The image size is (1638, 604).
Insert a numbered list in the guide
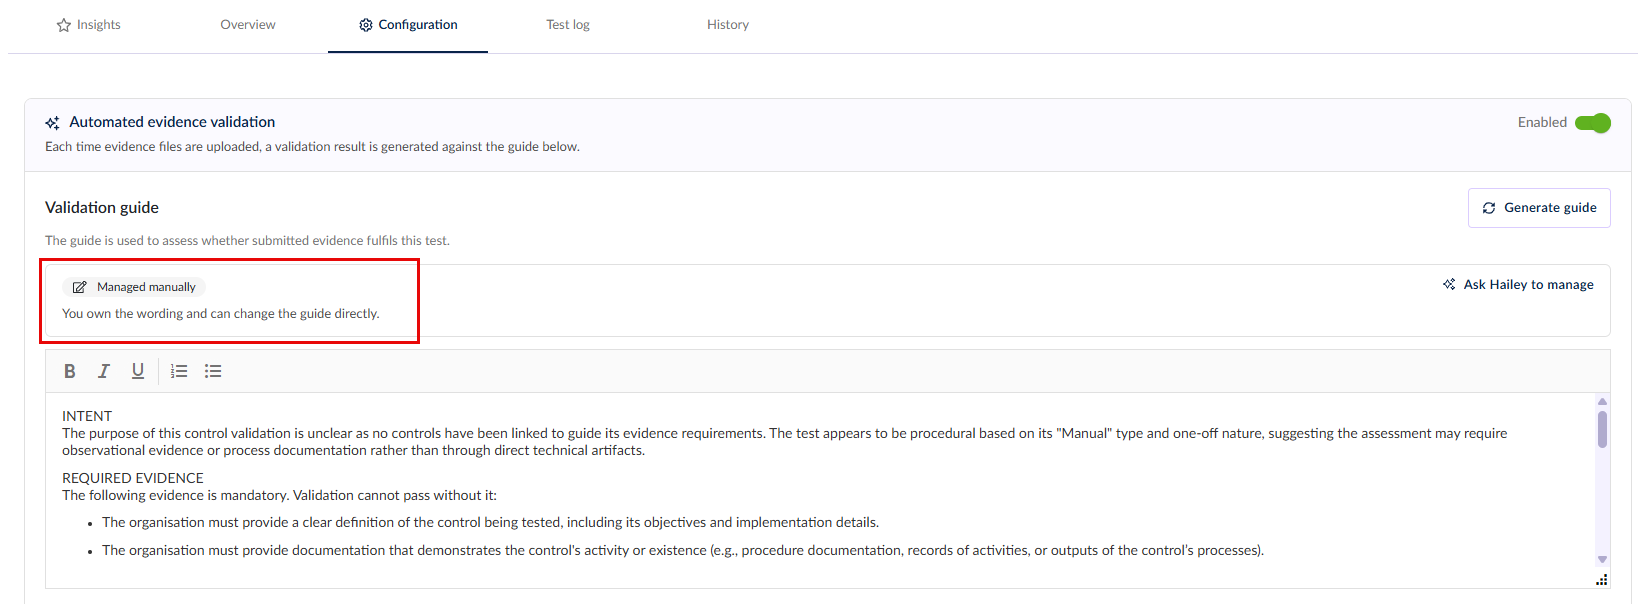tap(179, 371)
